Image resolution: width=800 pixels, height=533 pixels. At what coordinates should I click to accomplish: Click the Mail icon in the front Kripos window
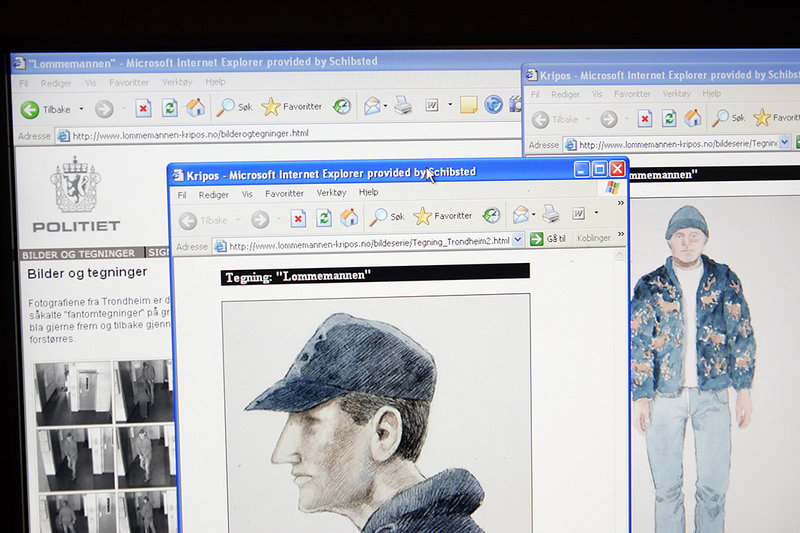520,214
